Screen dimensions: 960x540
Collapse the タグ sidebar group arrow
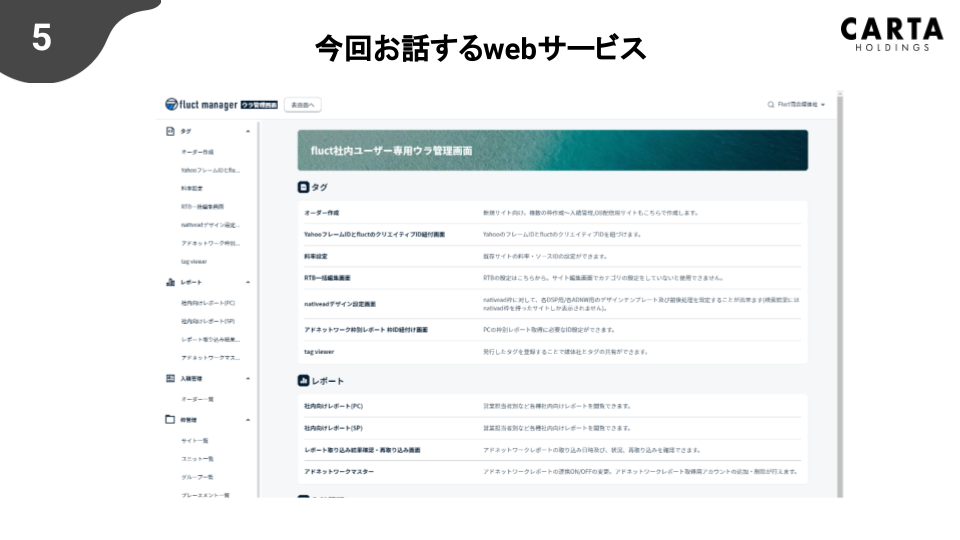click(248, 131)
